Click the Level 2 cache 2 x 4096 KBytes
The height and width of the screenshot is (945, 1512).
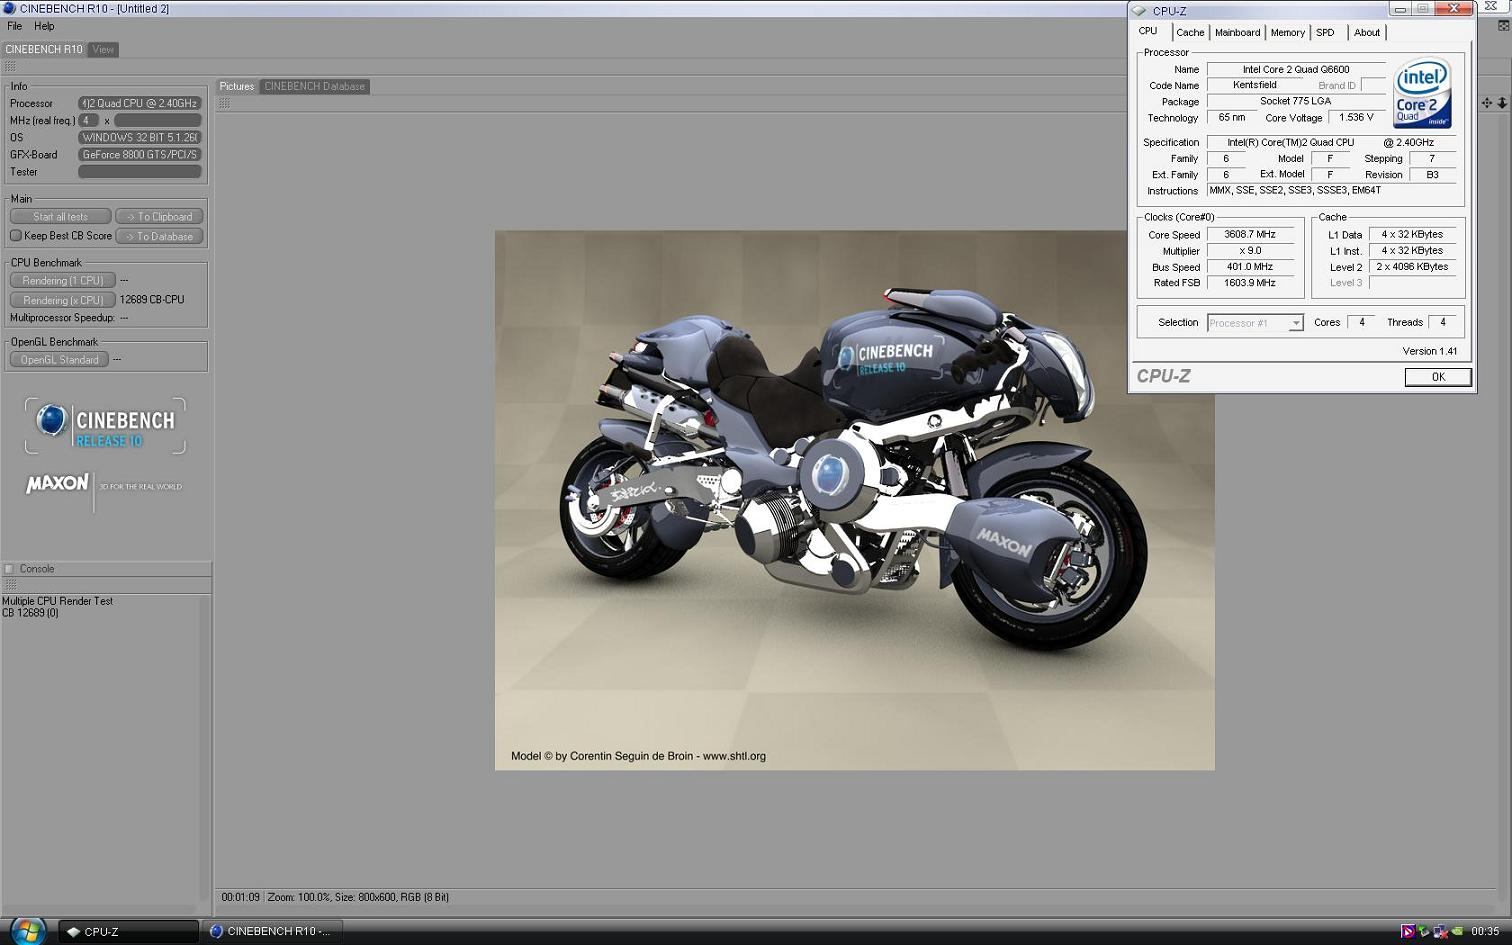click(1412, 267)
